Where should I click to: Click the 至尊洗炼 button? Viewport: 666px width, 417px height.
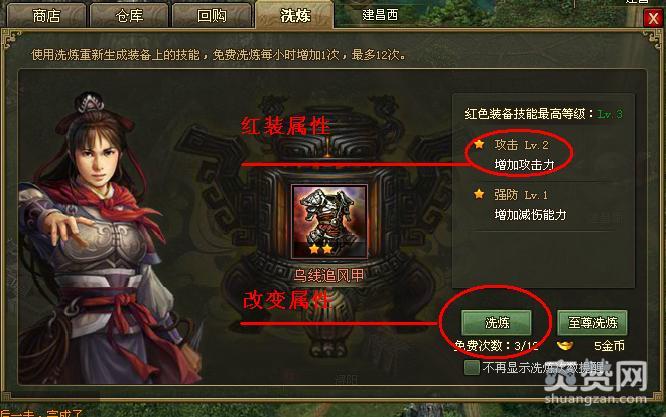(592, 323)
